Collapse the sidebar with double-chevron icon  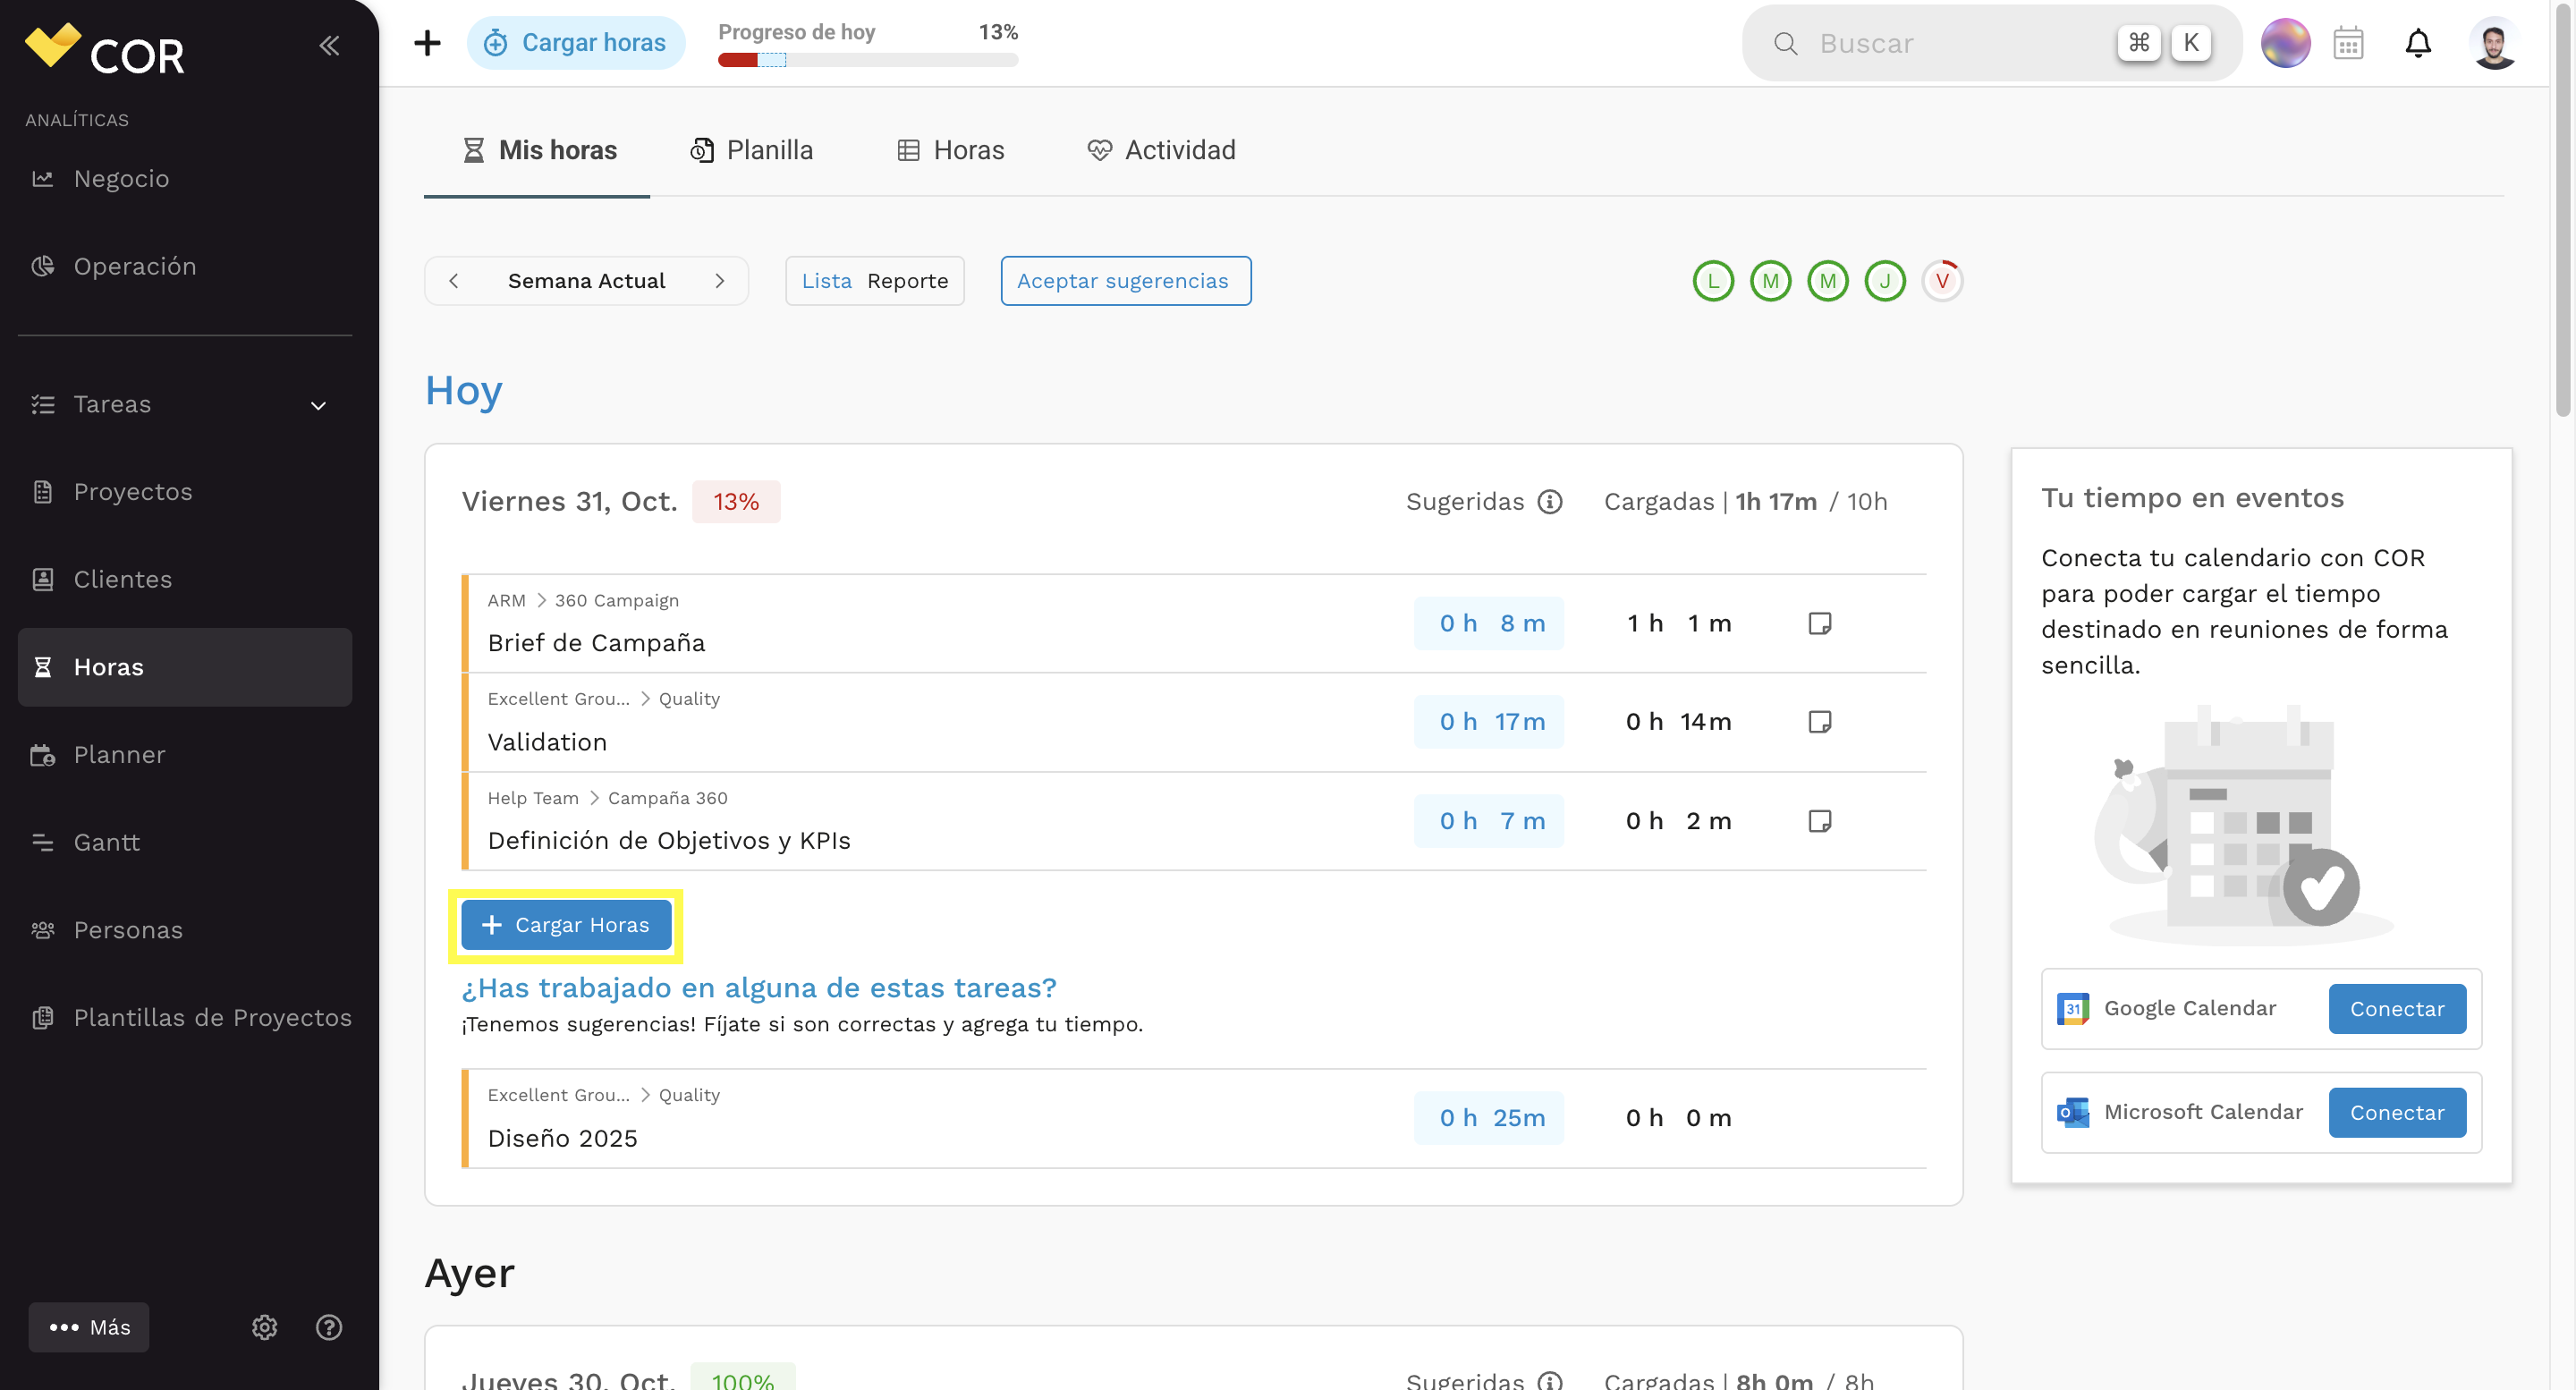pos(329,45)
